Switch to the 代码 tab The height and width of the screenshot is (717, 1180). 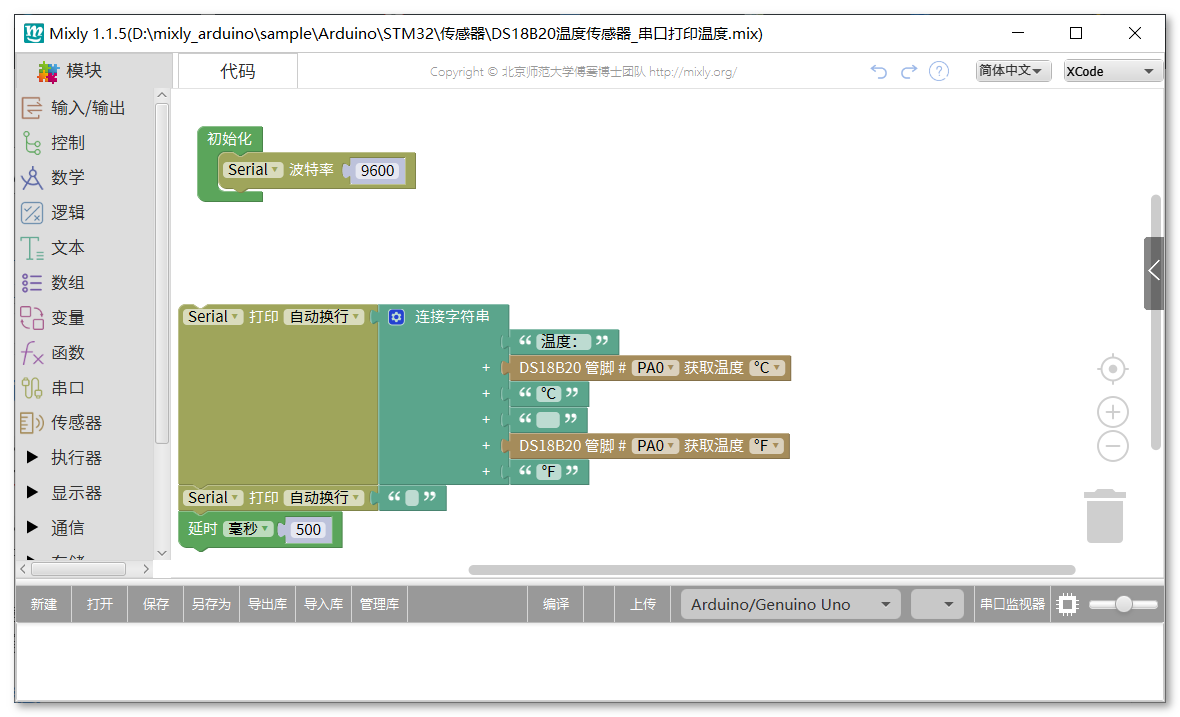click(237, 71)
